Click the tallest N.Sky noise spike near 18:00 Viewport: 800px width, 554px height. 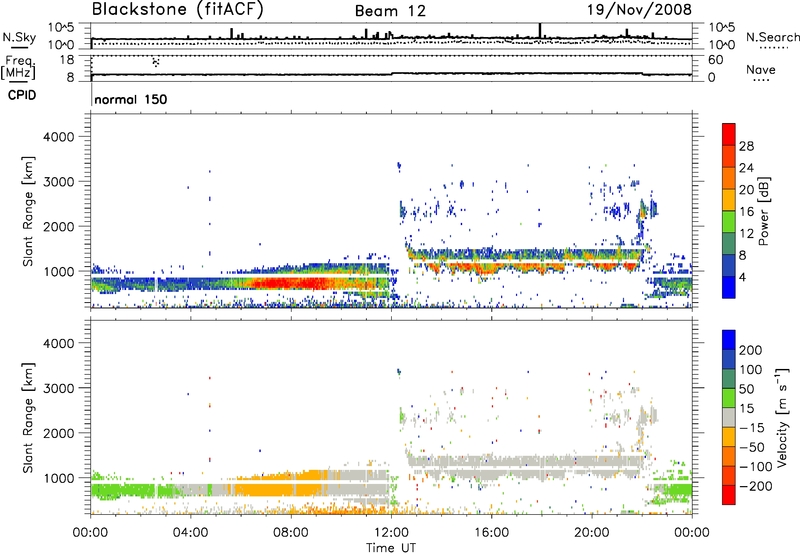coord(540,31)
